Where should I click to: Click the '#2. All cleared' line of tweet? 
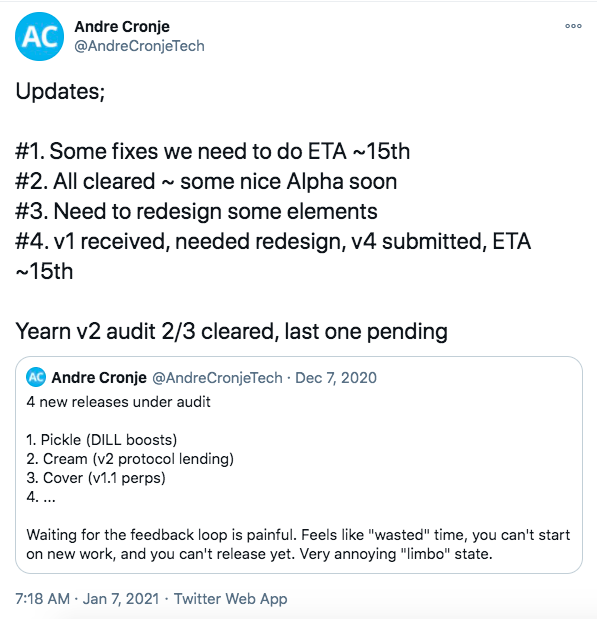(x=206, y=182)
